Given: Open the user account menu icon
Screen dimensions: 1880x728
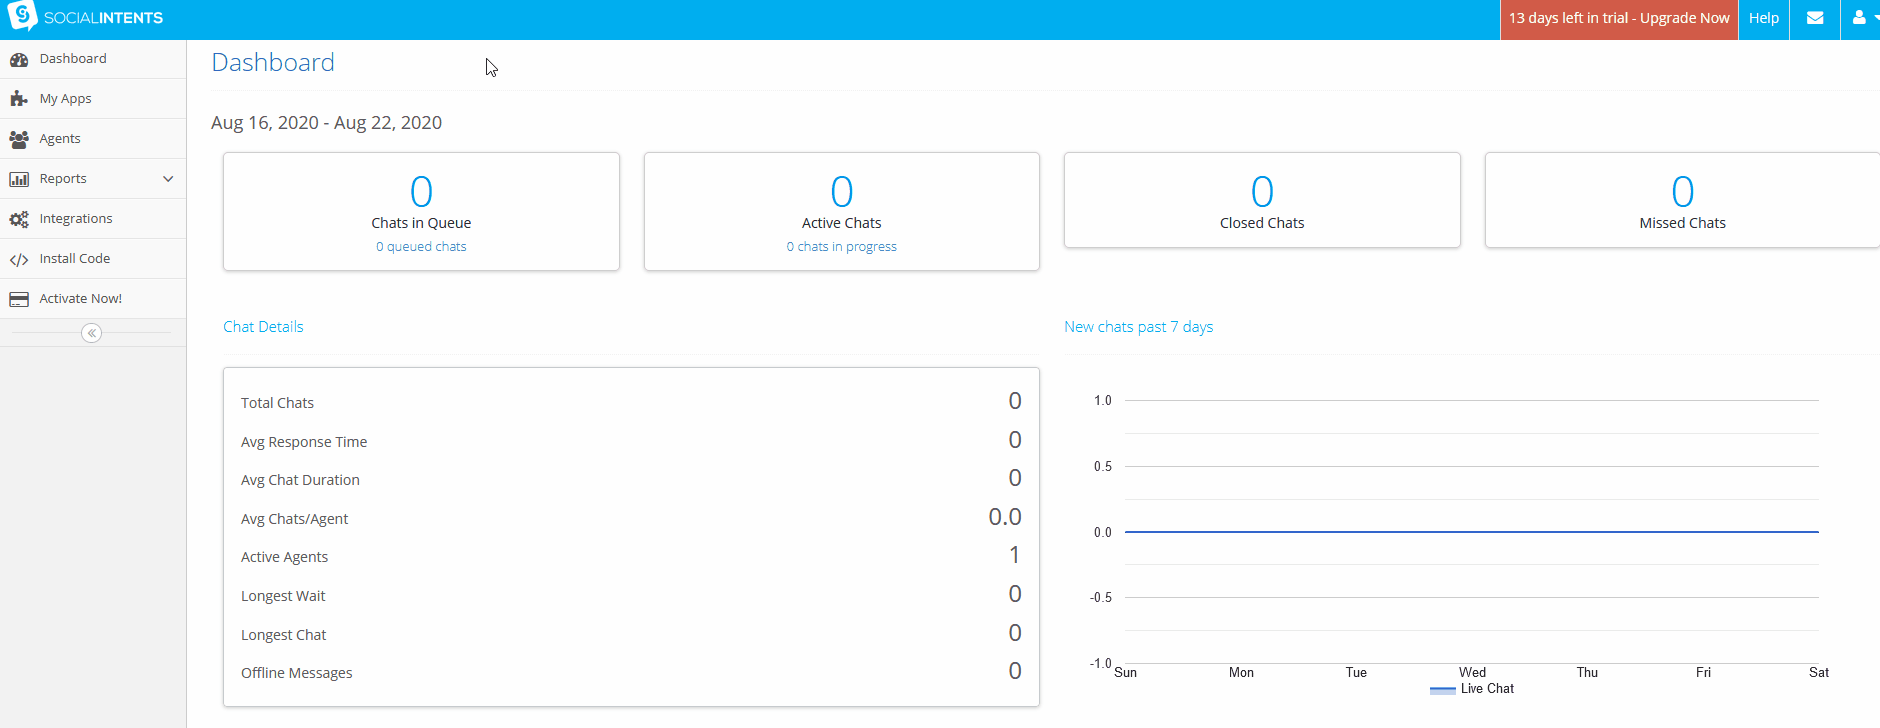Looking at the screenshot, I should (x=1859, y=18).
